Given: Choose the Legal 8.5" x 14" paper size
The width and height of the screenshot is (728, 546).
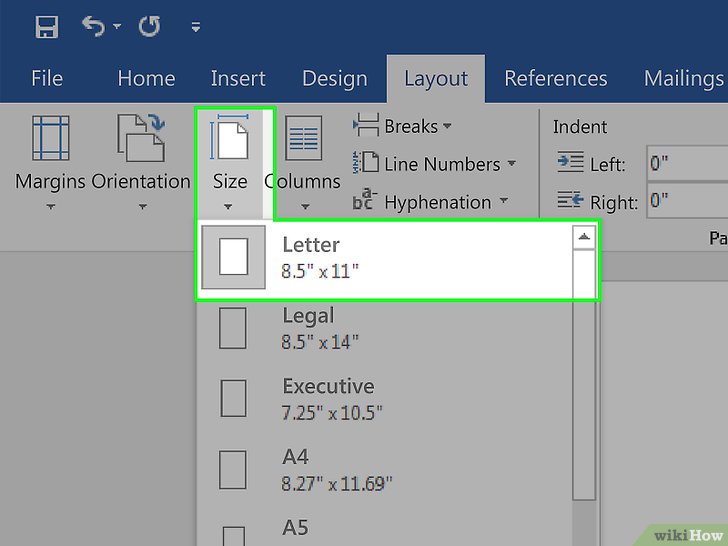Looking at the screenshot, I should 385,328.
